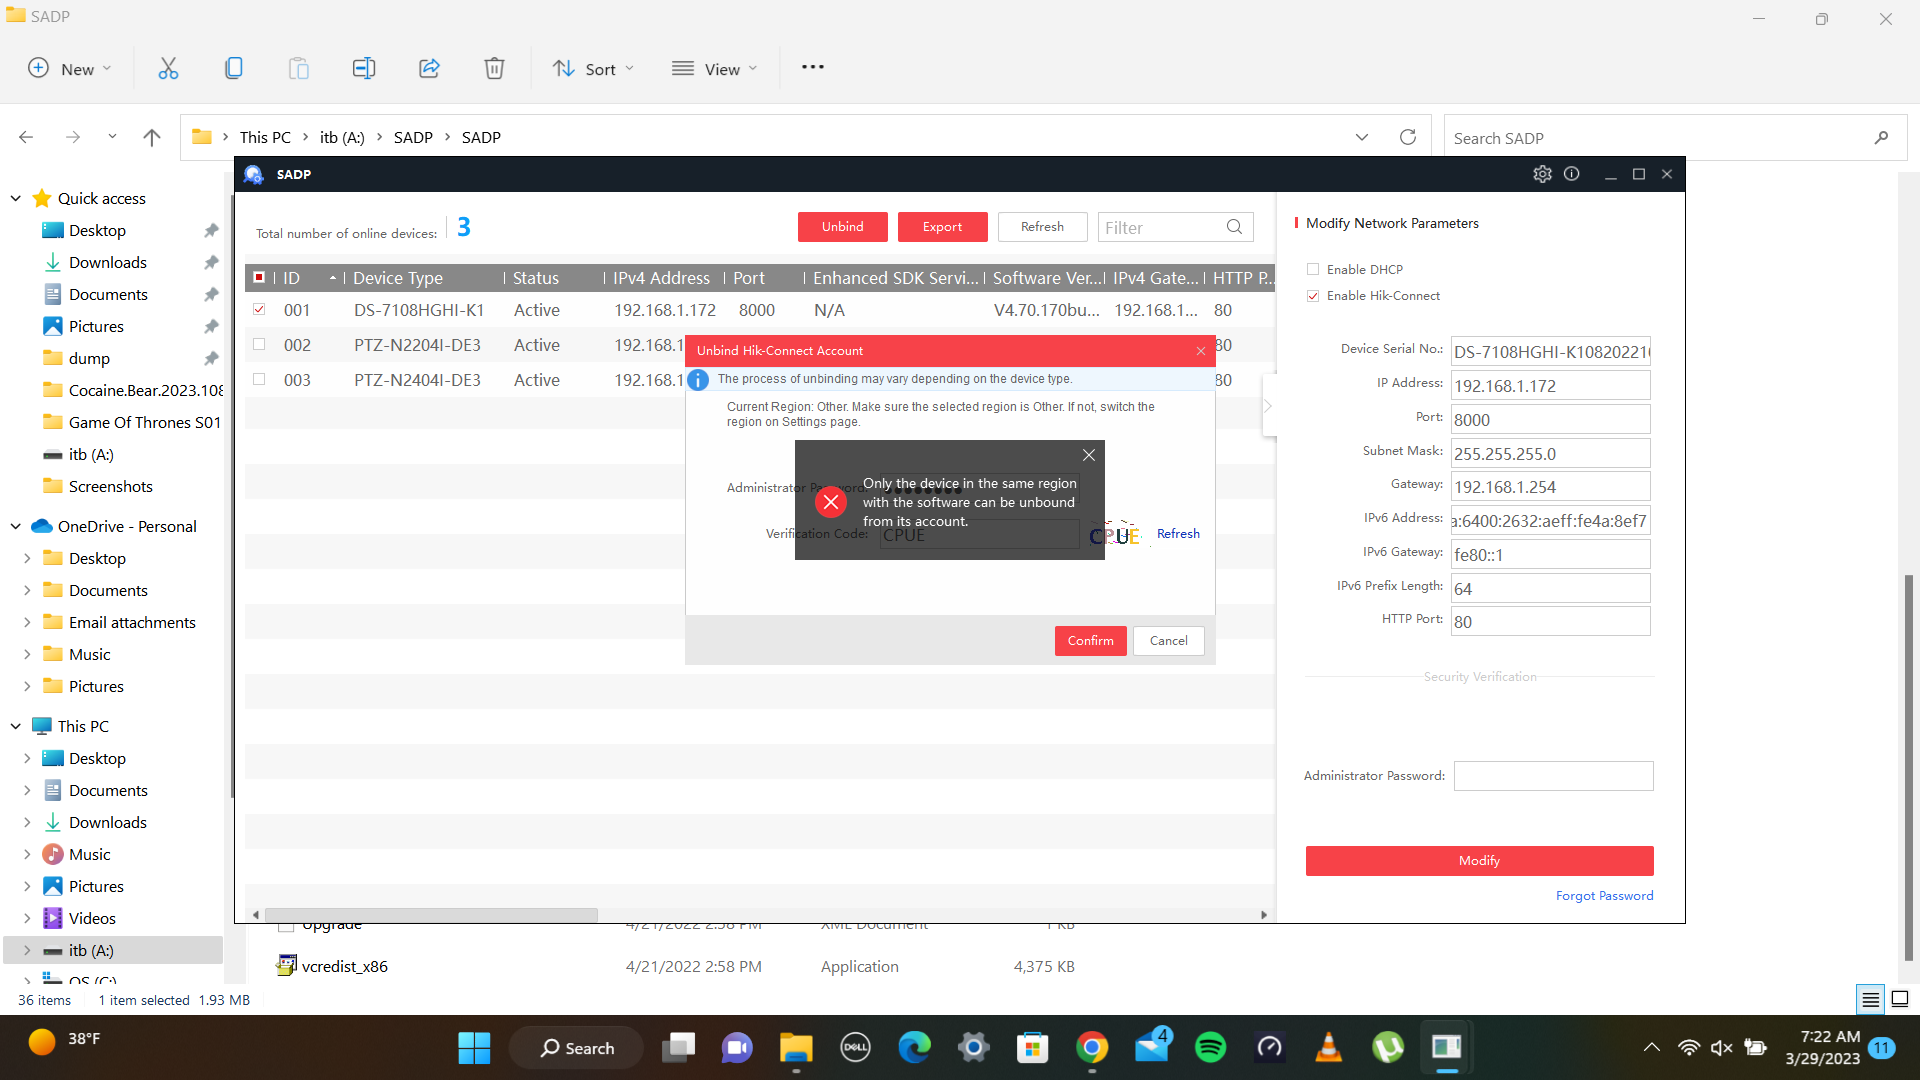Uncheck Enable Hik-Connect checkbox
Viewport: 1920px width, 1080px height.
click(x=1313, y=296)
